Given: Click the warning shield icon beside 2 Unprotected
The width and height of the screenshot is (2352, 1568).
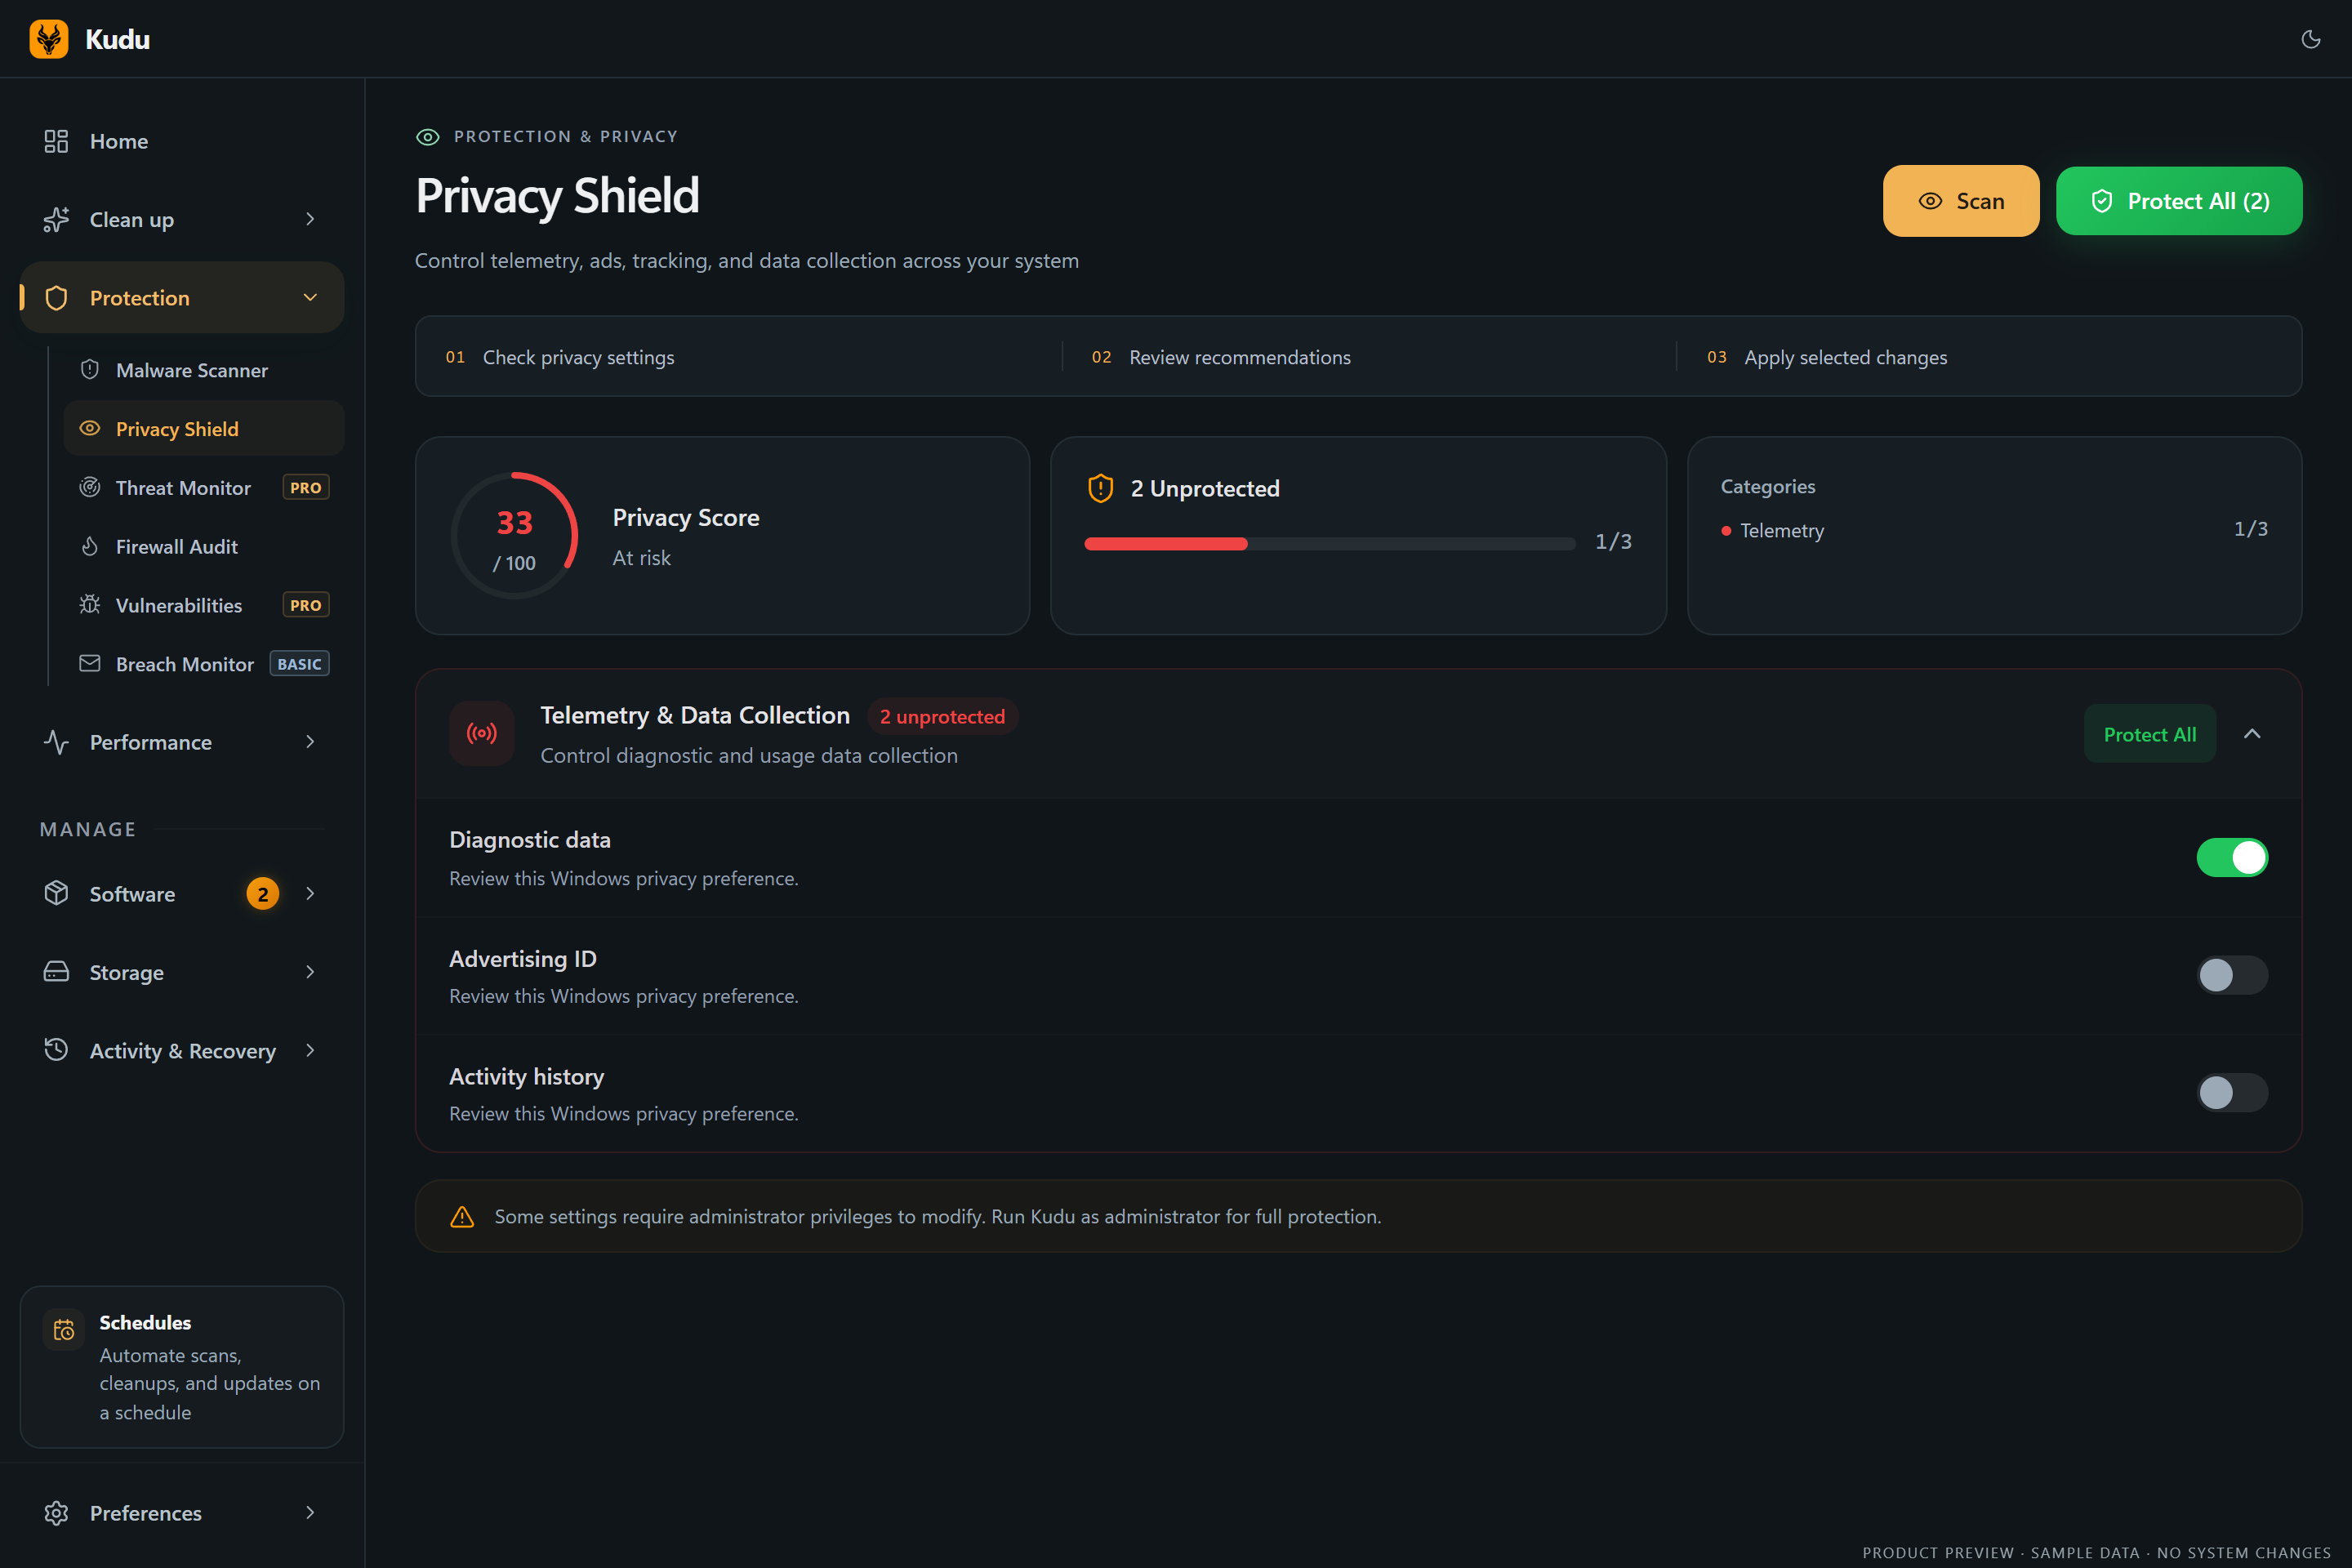Looking at the screenshot, I should (1100, 488).
